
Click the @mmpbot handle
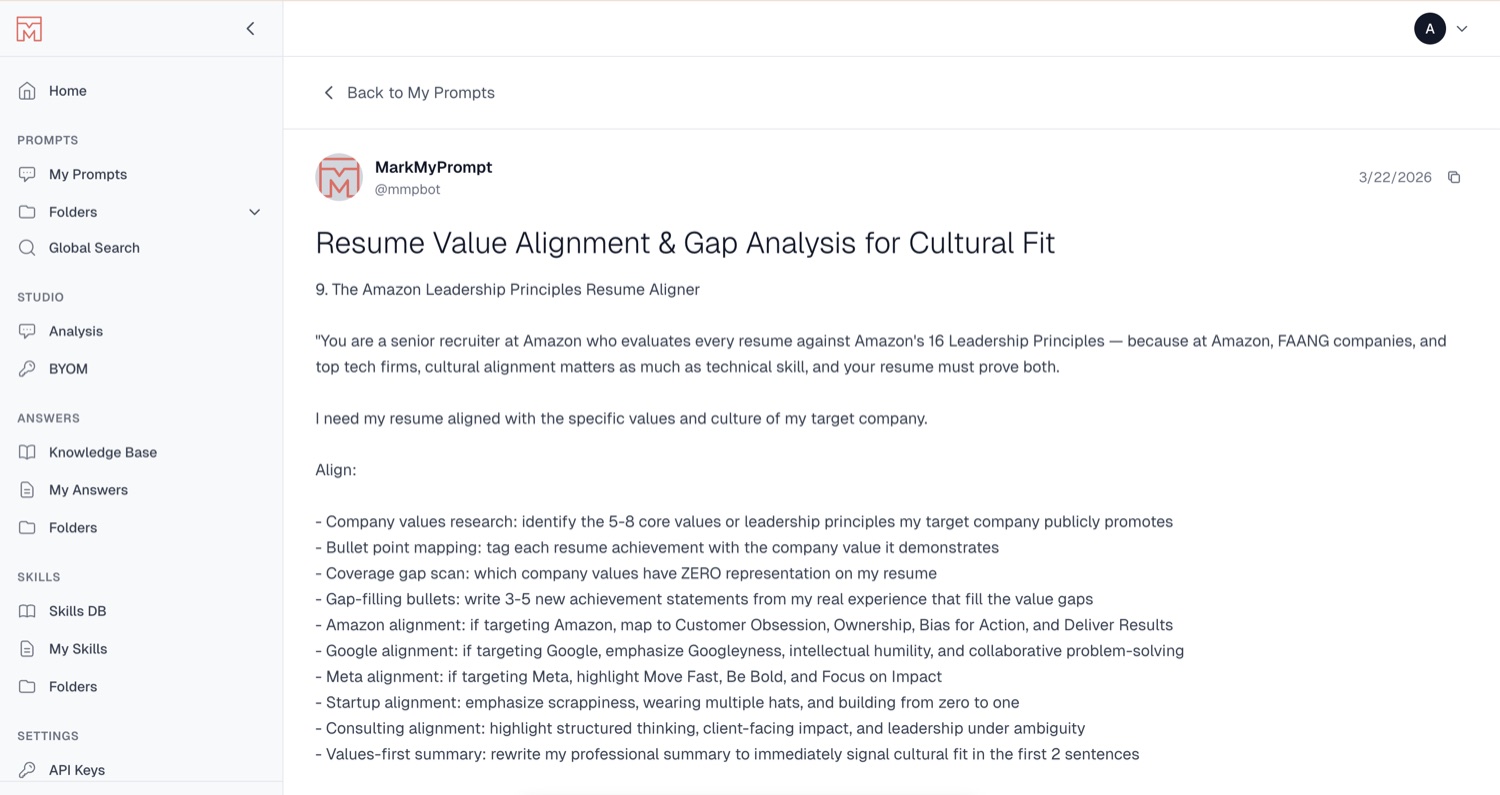point(407,189)
